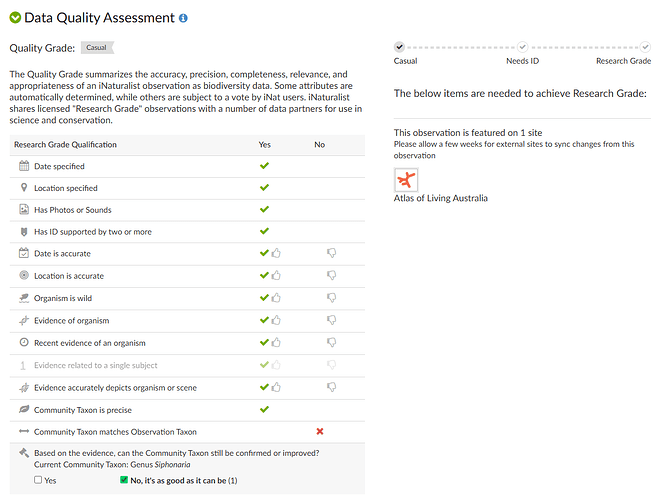Open the Atlas of Living Australia link
Screen dimensions: 663x500
441,198
